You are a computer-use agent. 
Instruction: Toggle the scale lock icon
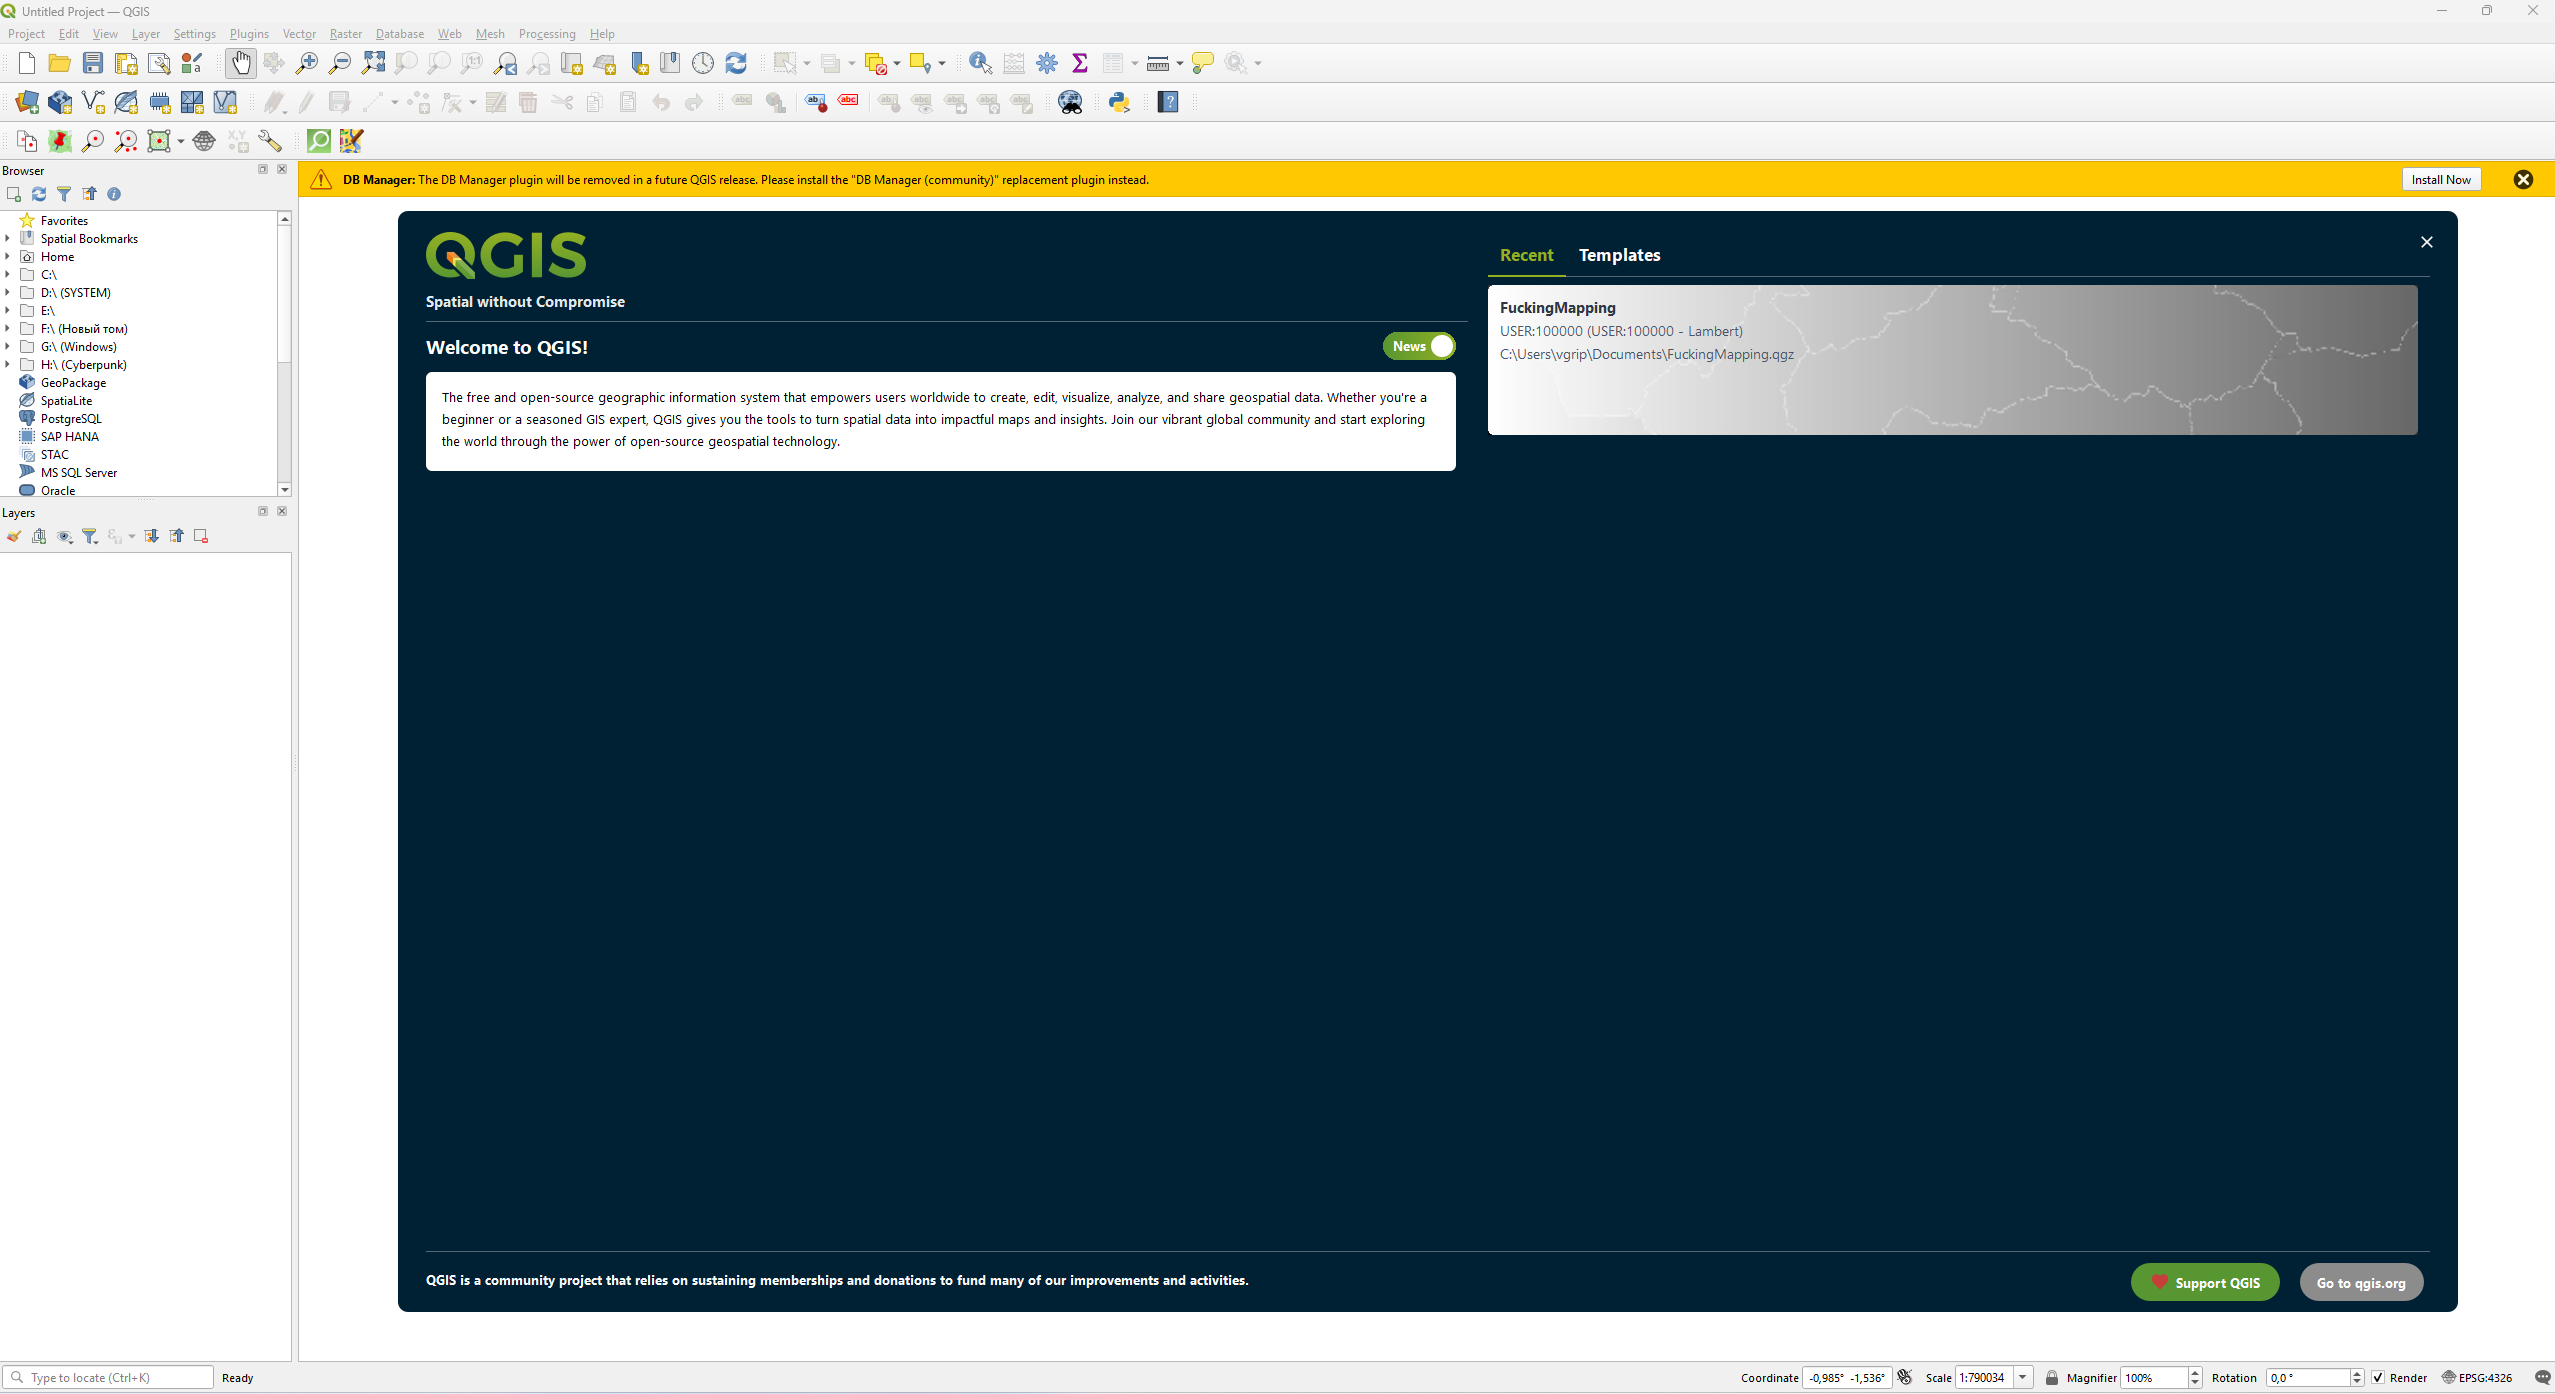click(2052, 1378)
